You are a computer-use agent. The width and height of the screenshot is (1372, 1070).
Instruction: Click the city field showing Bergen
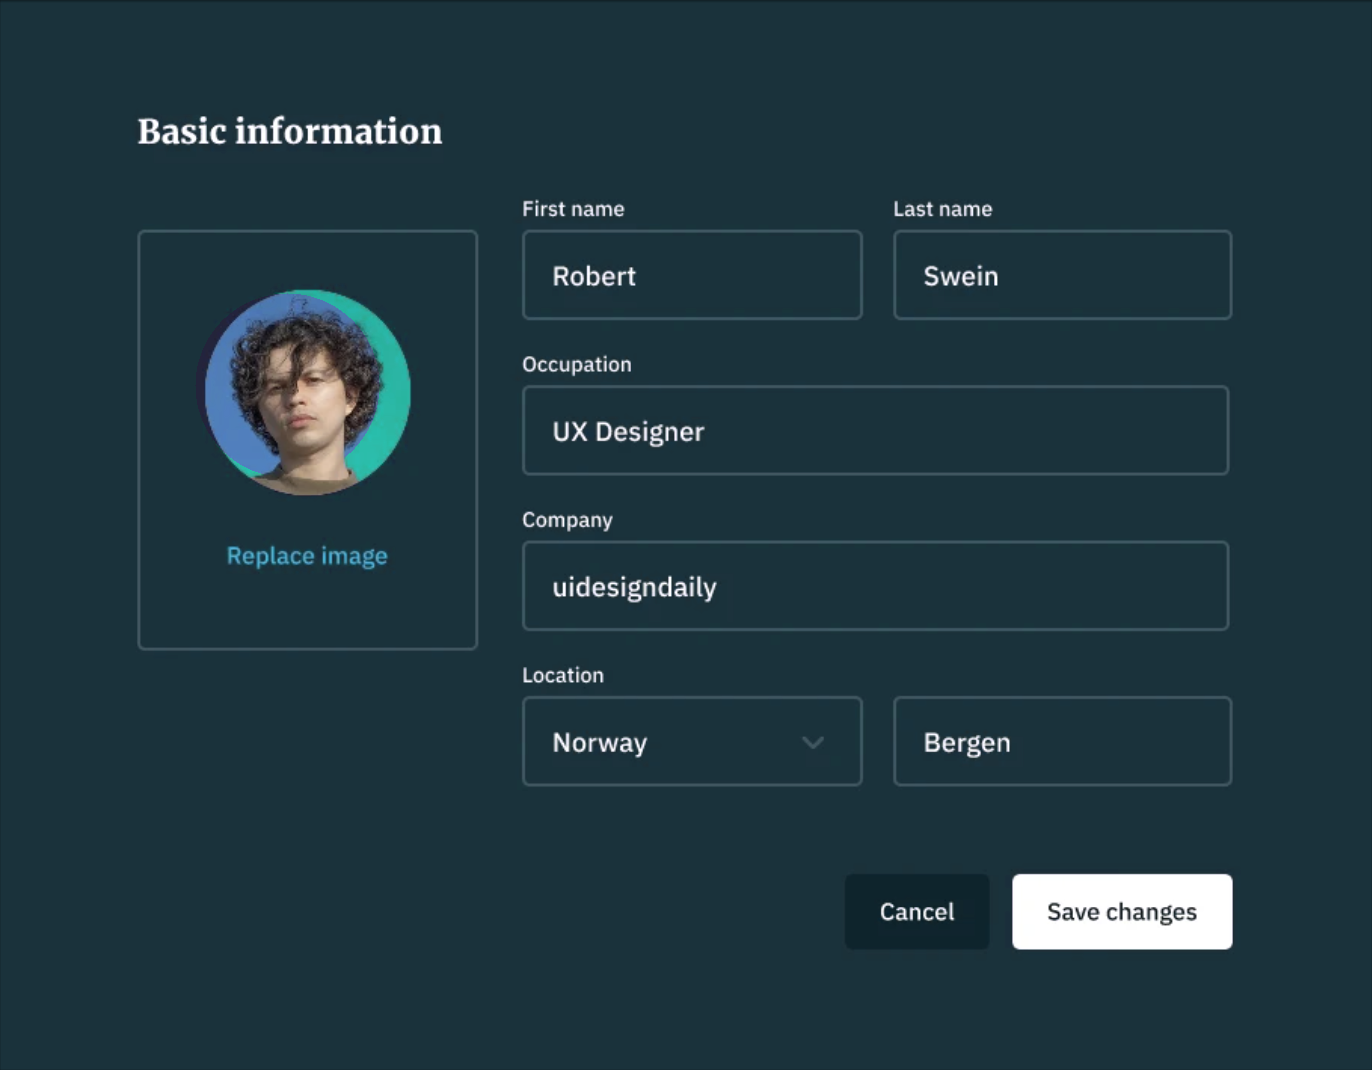point(1062,742)
